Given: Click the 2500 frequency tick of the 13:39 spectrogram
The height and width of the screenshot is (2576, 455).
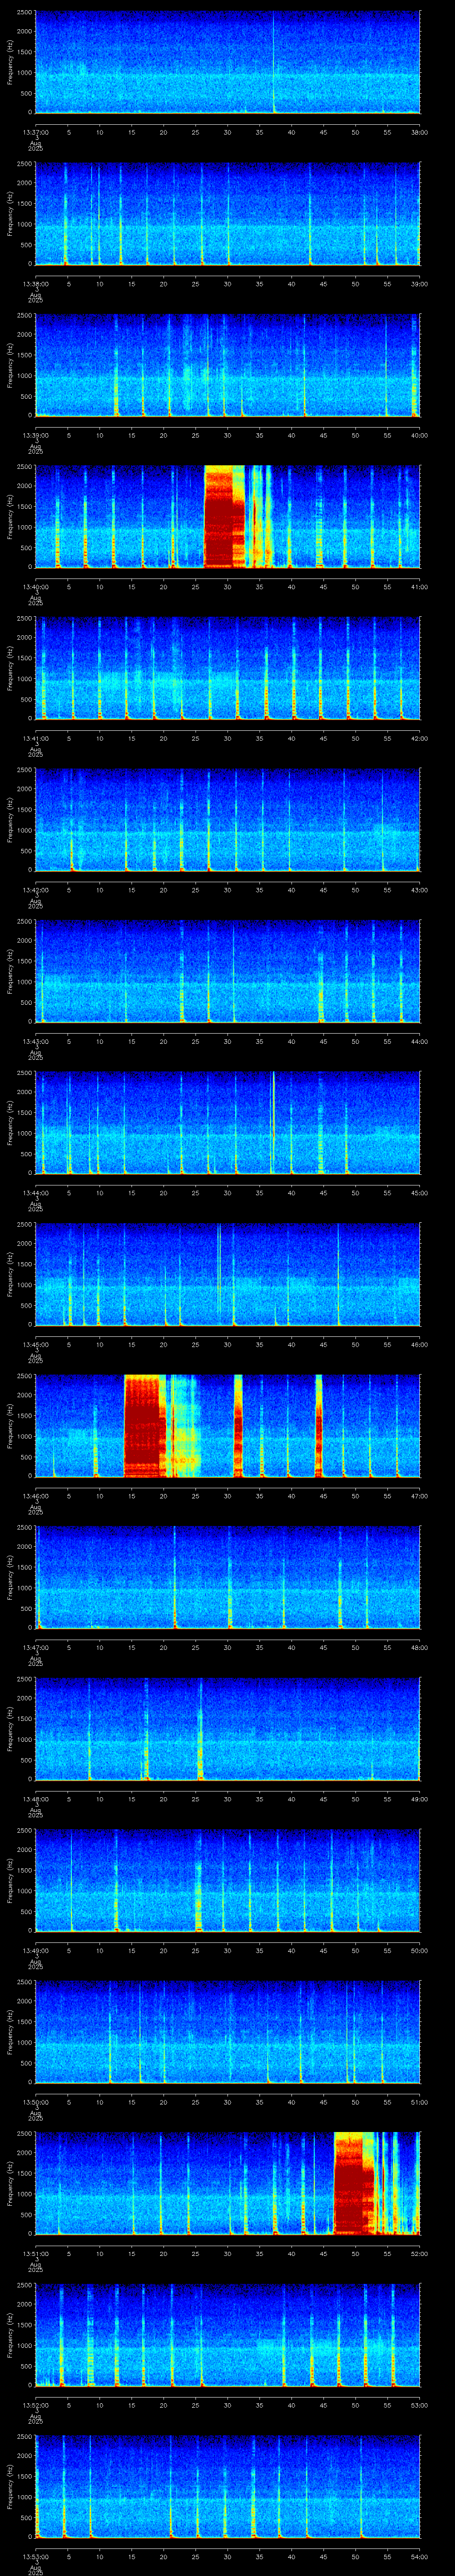Looking at the screenshot, I should (x=24, y=315).
